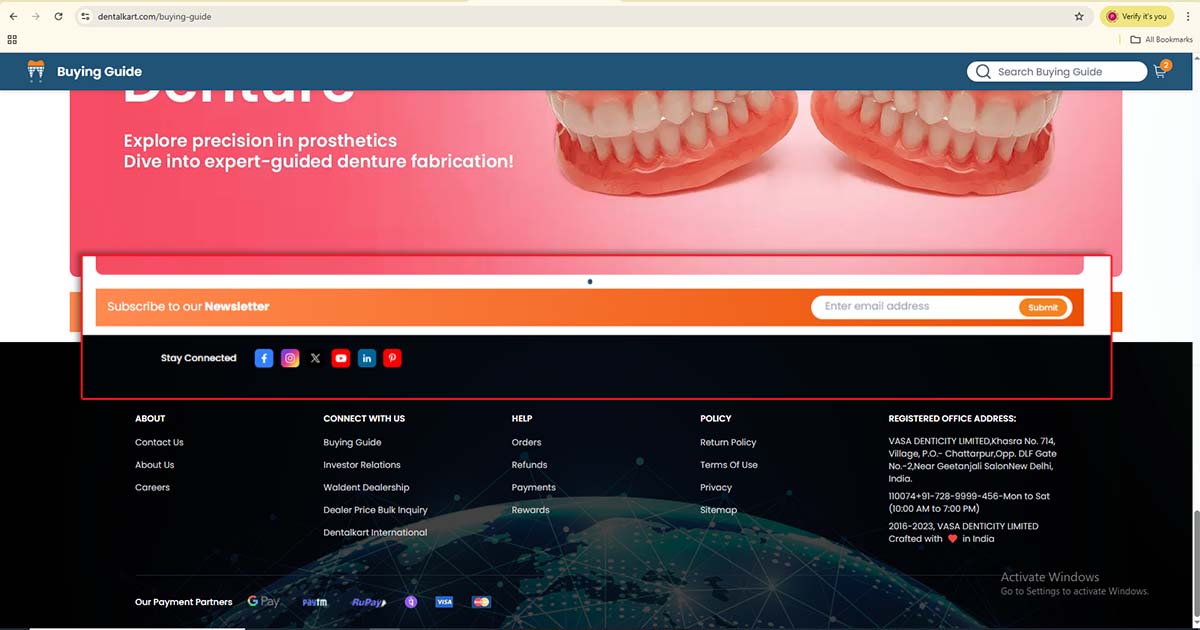The height and width of the screenshot is (630, 1200).
Task: Open the Investor Relations link
Action: [362, 465]
